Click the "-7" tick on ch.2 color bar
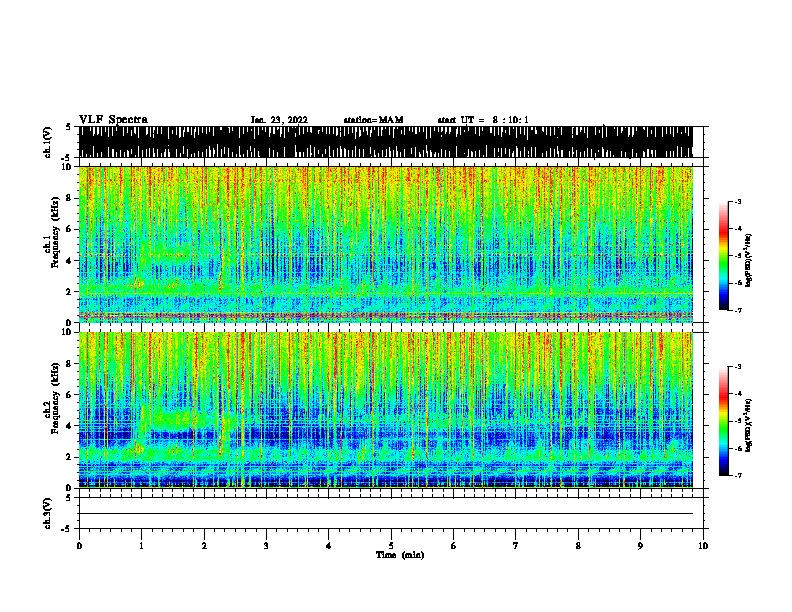Screen dimensions: 792x612 click(738, 475)
